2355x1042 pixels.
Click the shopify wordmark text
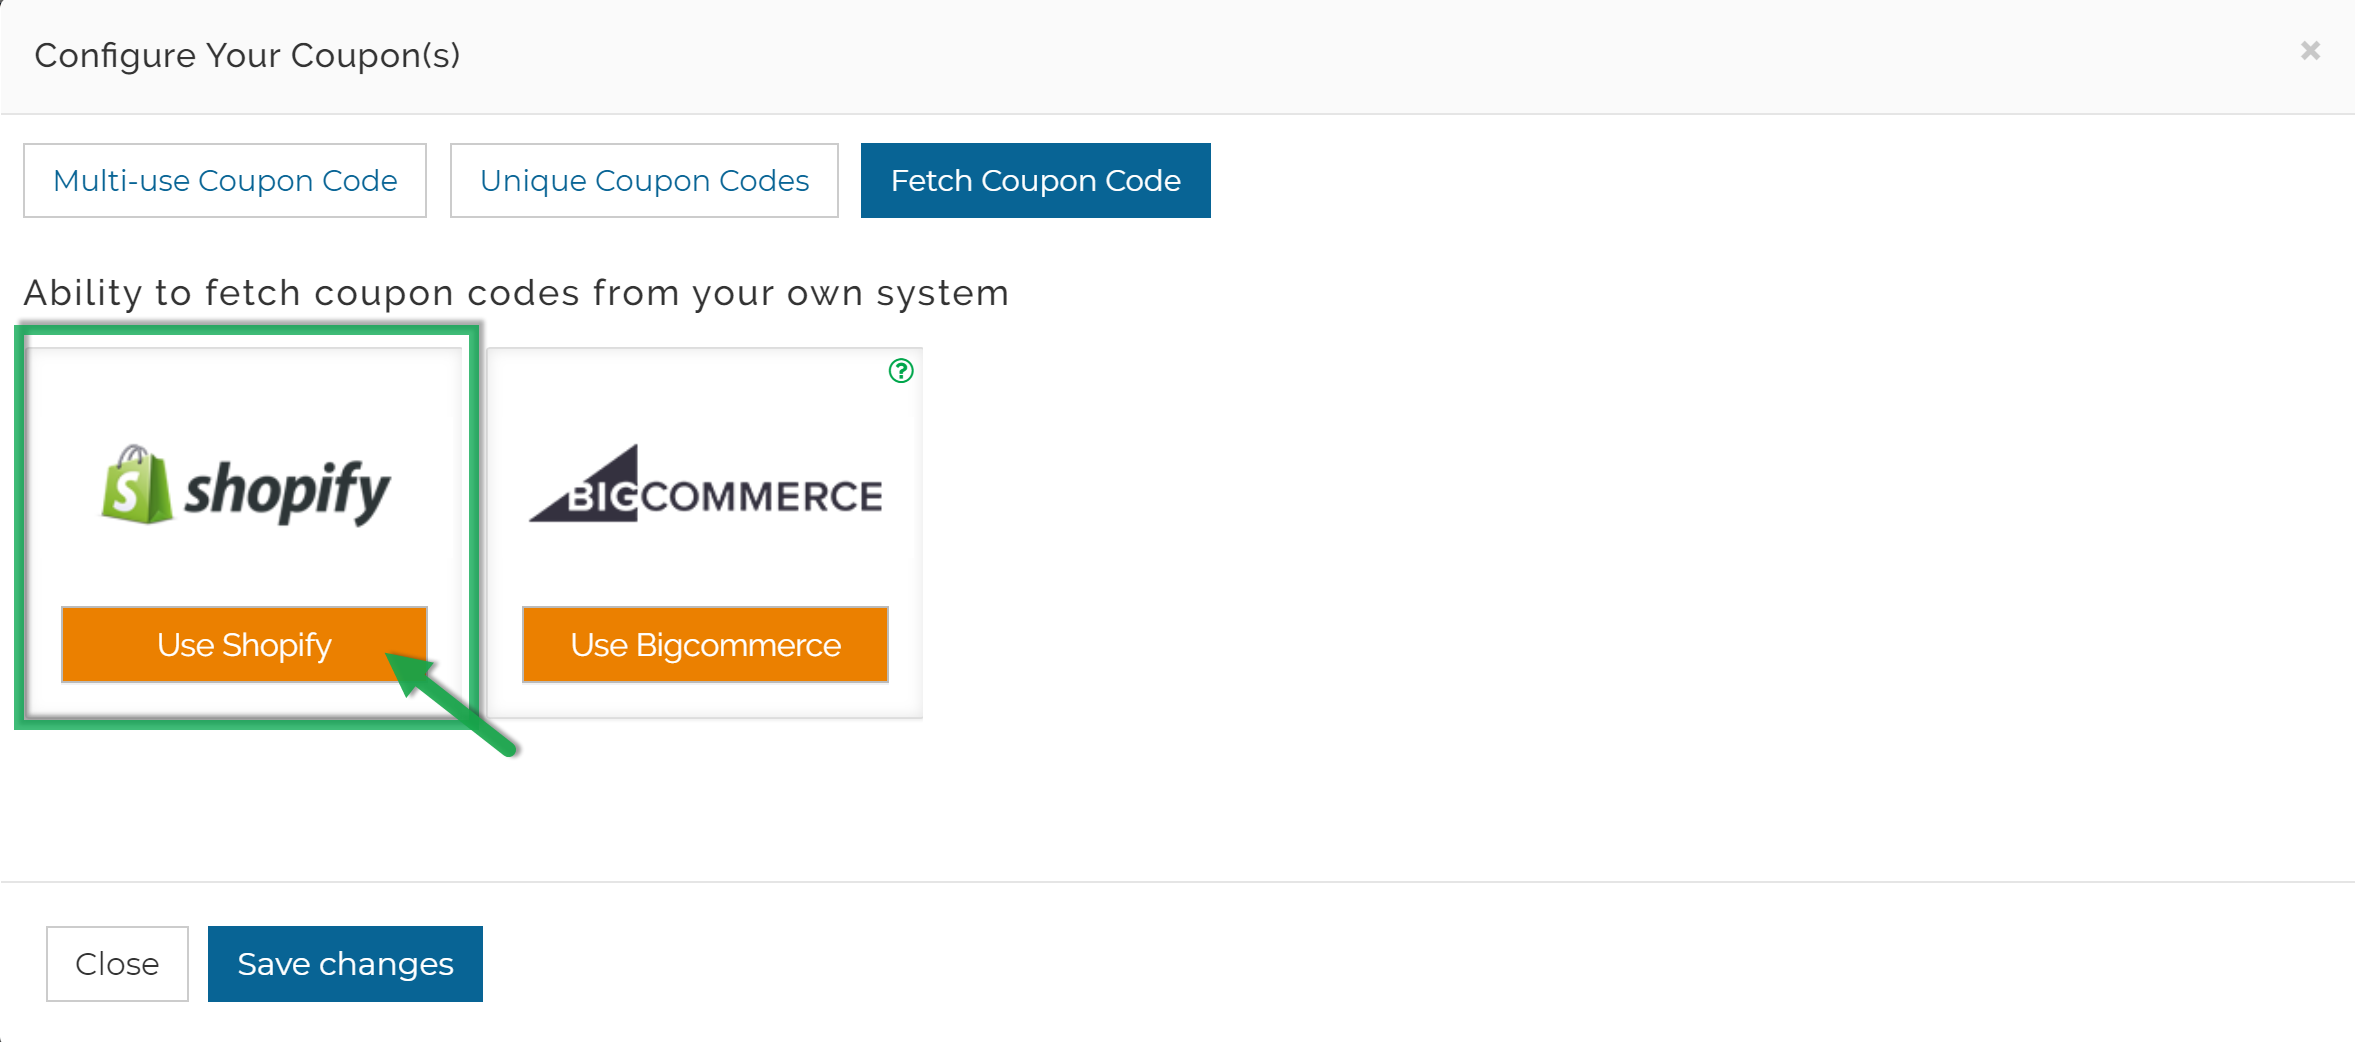[288, 490]
